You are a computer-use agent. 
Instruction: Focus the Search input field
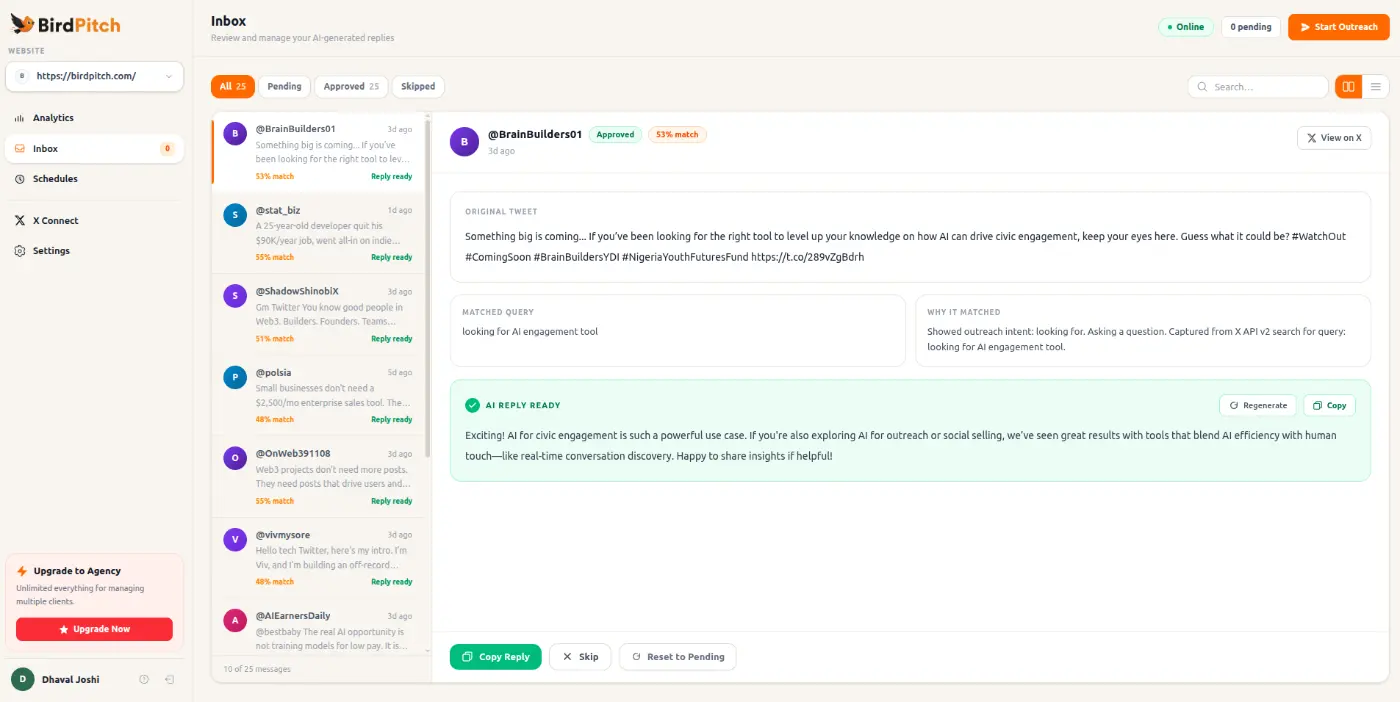[x=1258, y=87]
